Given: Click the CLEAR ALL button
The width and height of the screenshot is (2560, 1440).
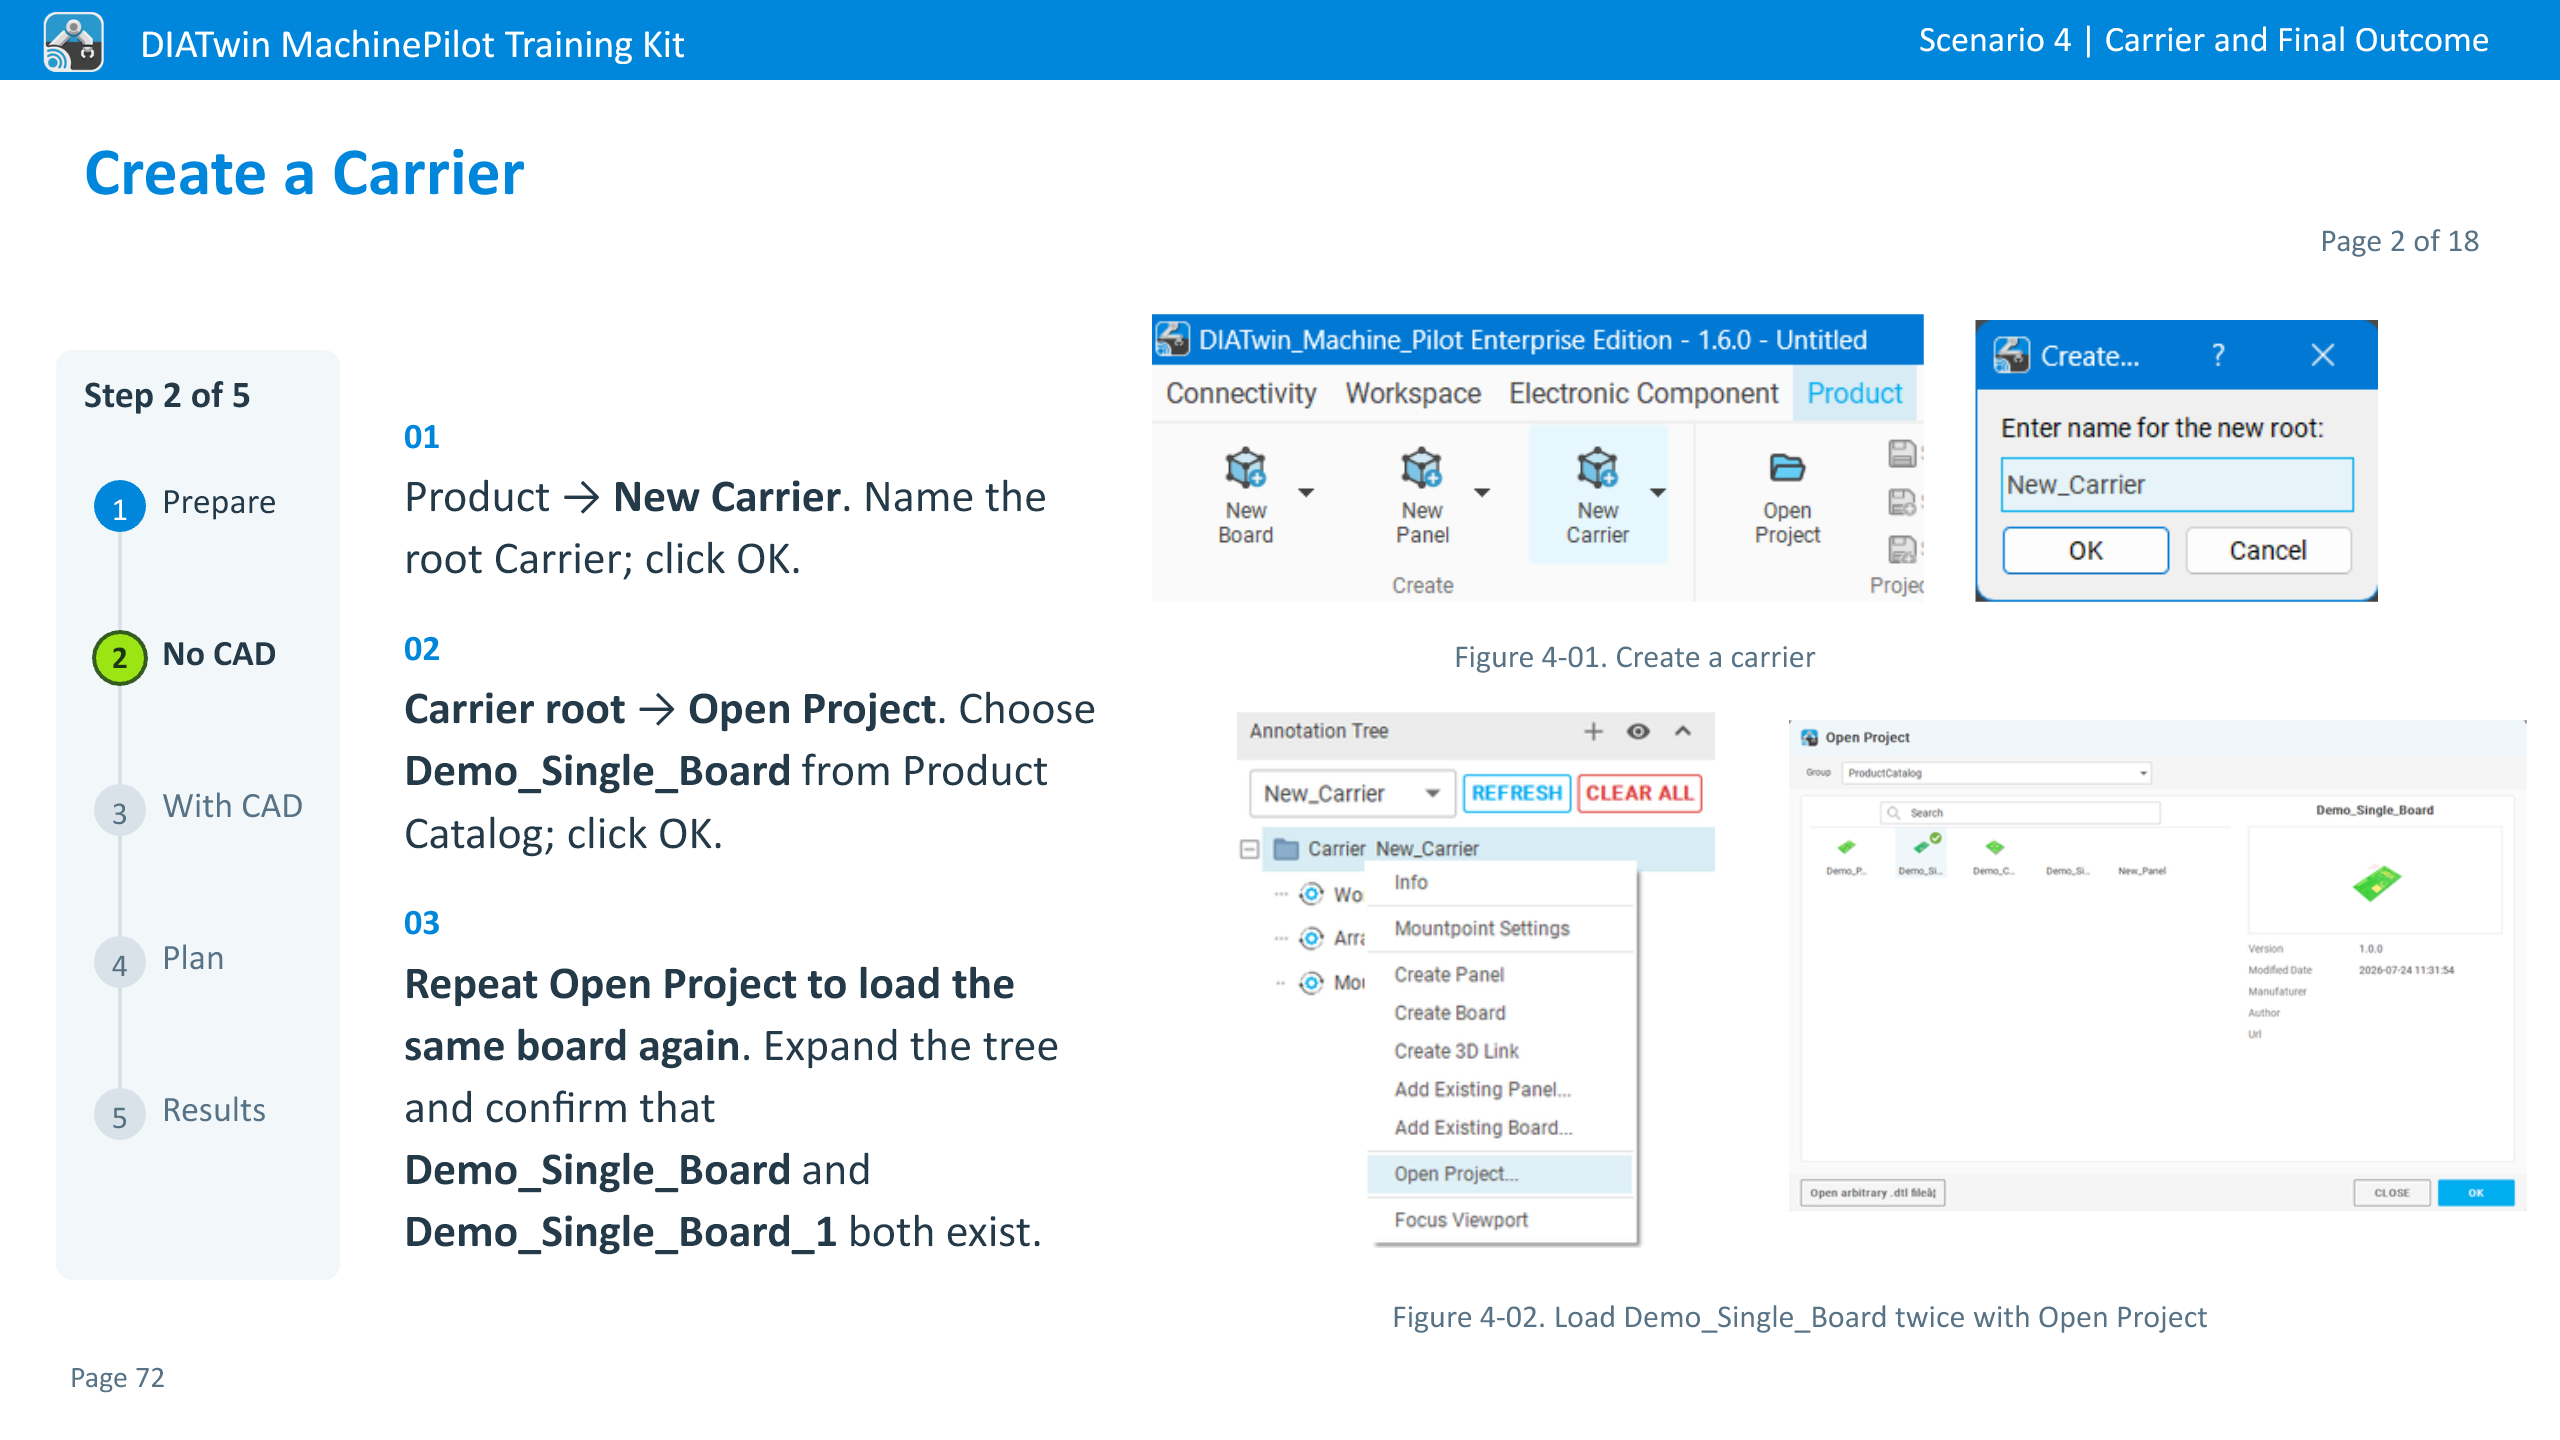Looking at the screenshot, I should pyautogui.click(x=1640, y=793).
